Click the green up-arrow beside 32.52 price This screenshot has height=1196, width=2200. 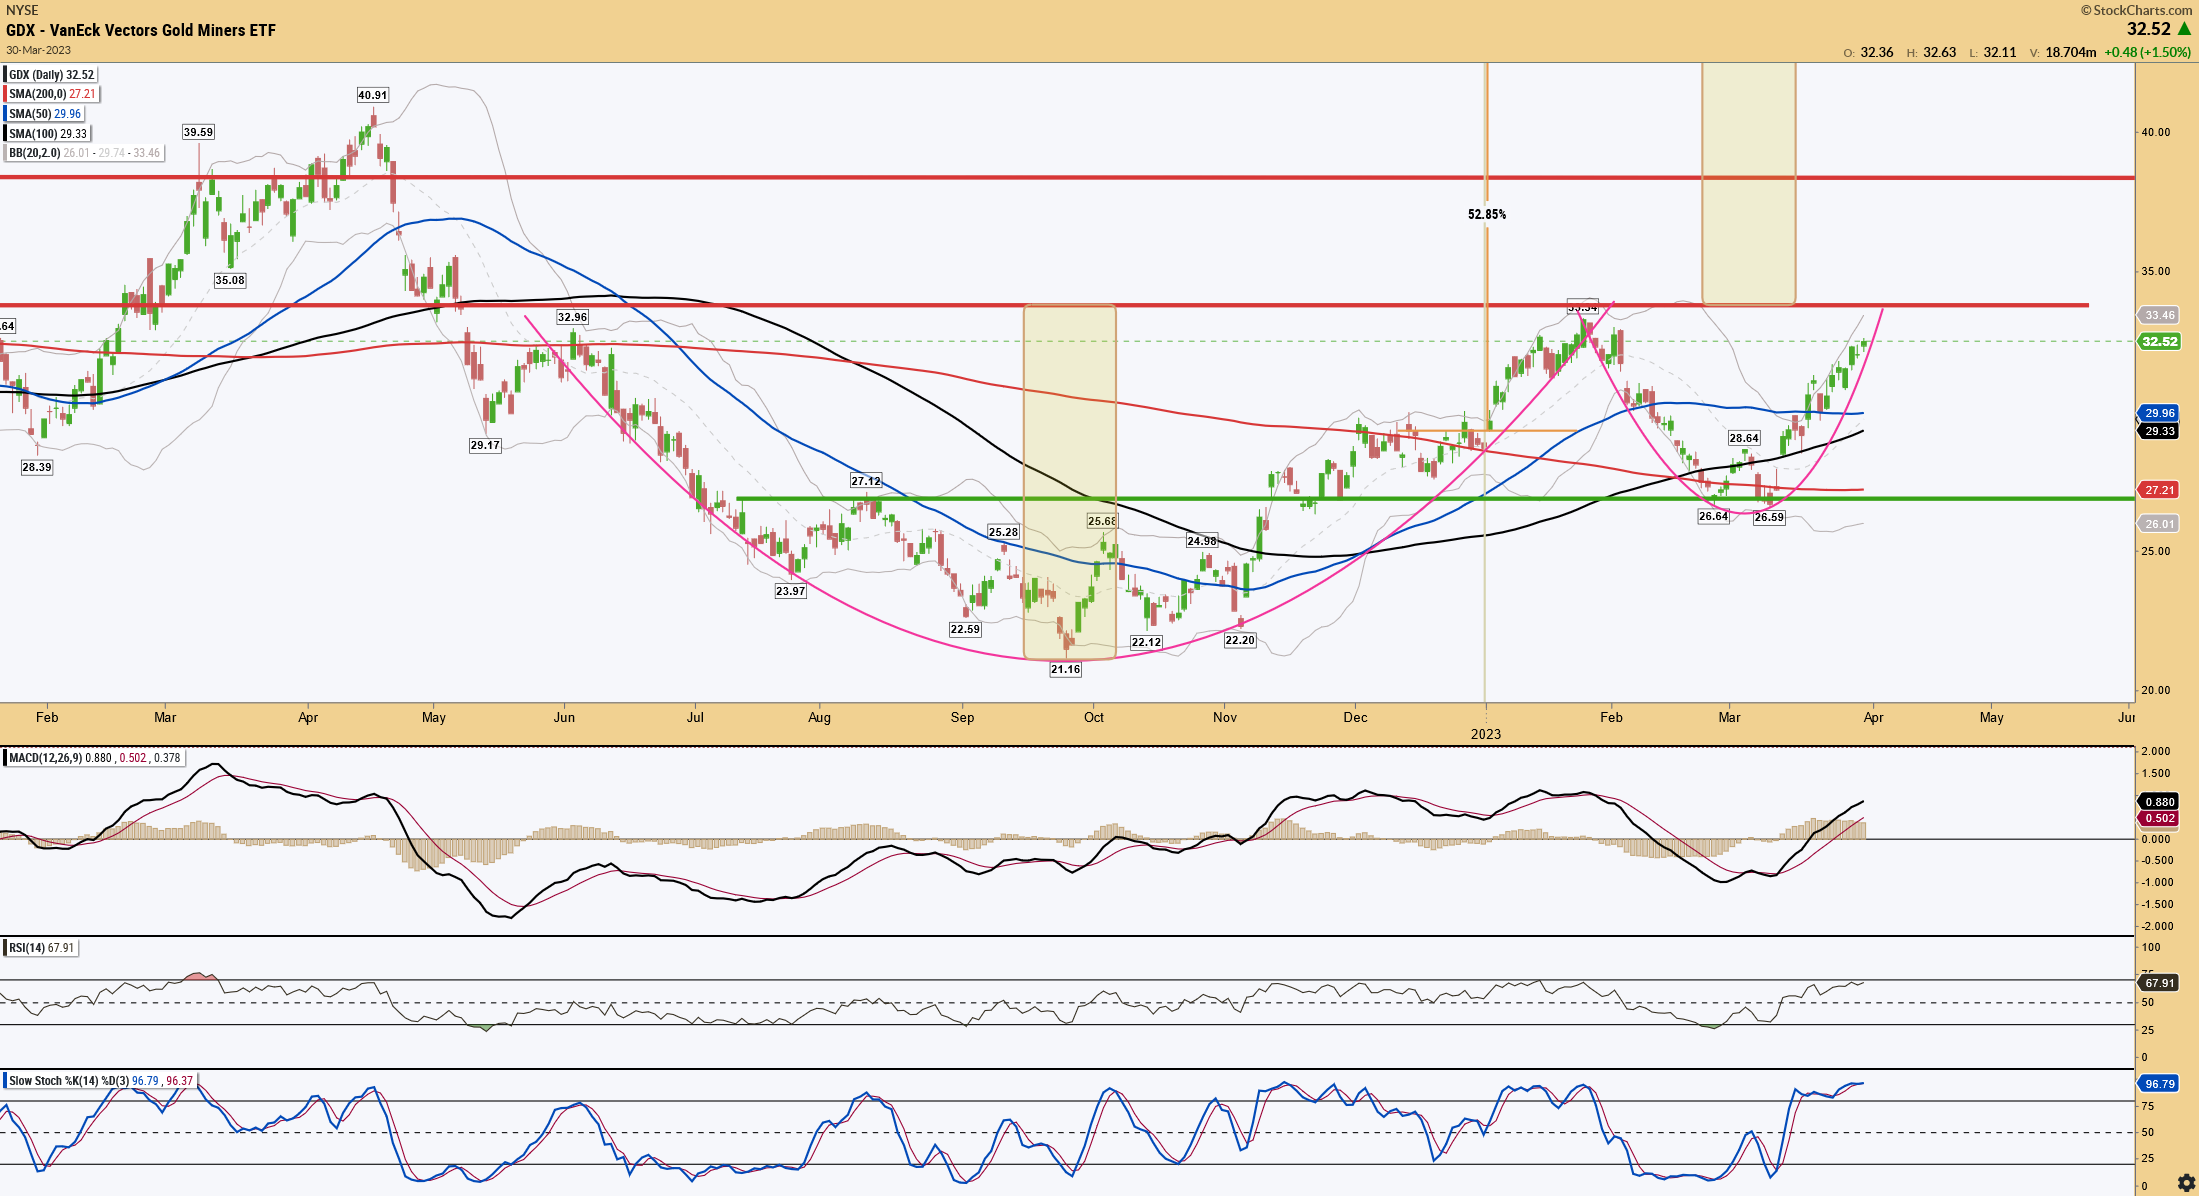click(2184, 30)
